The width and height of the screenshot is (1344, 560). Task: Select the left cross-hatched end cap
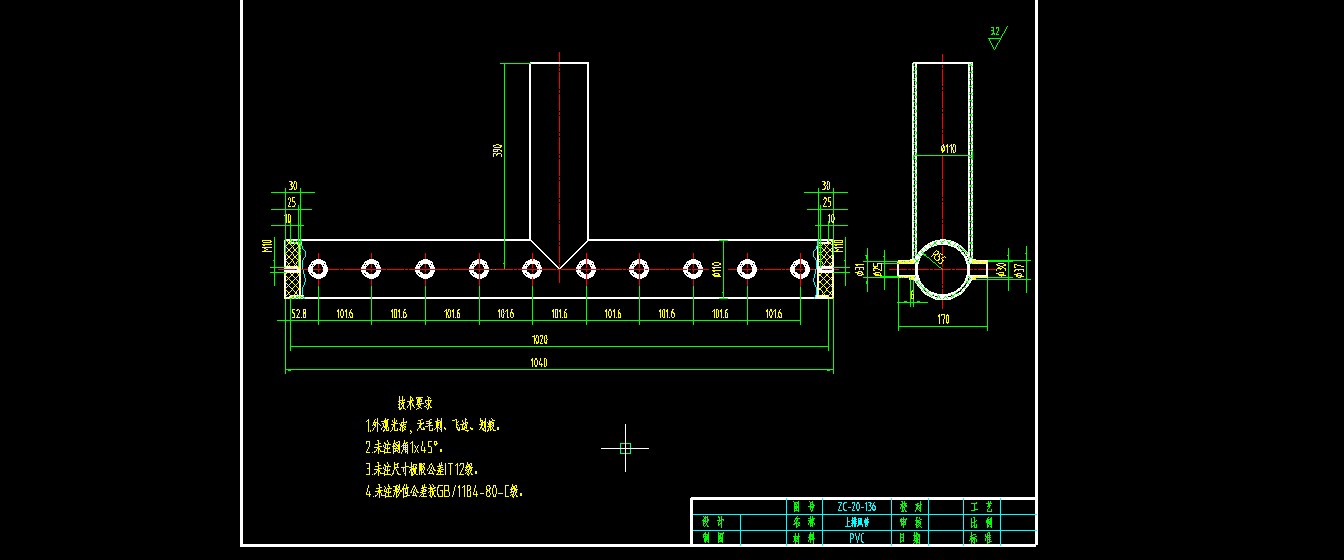(x=294, y=269)
